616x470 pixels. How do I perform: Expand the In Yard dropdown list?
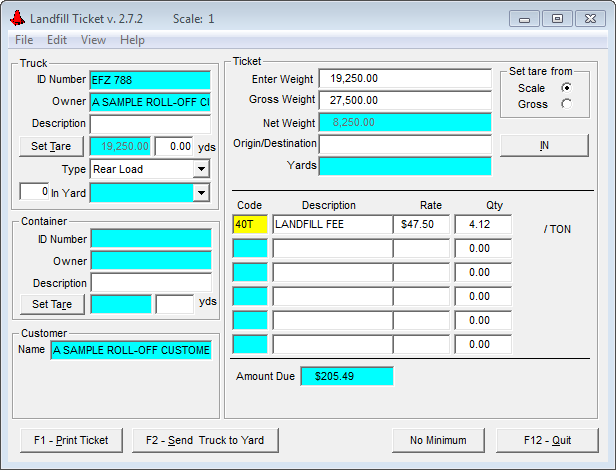click(201, 192)
